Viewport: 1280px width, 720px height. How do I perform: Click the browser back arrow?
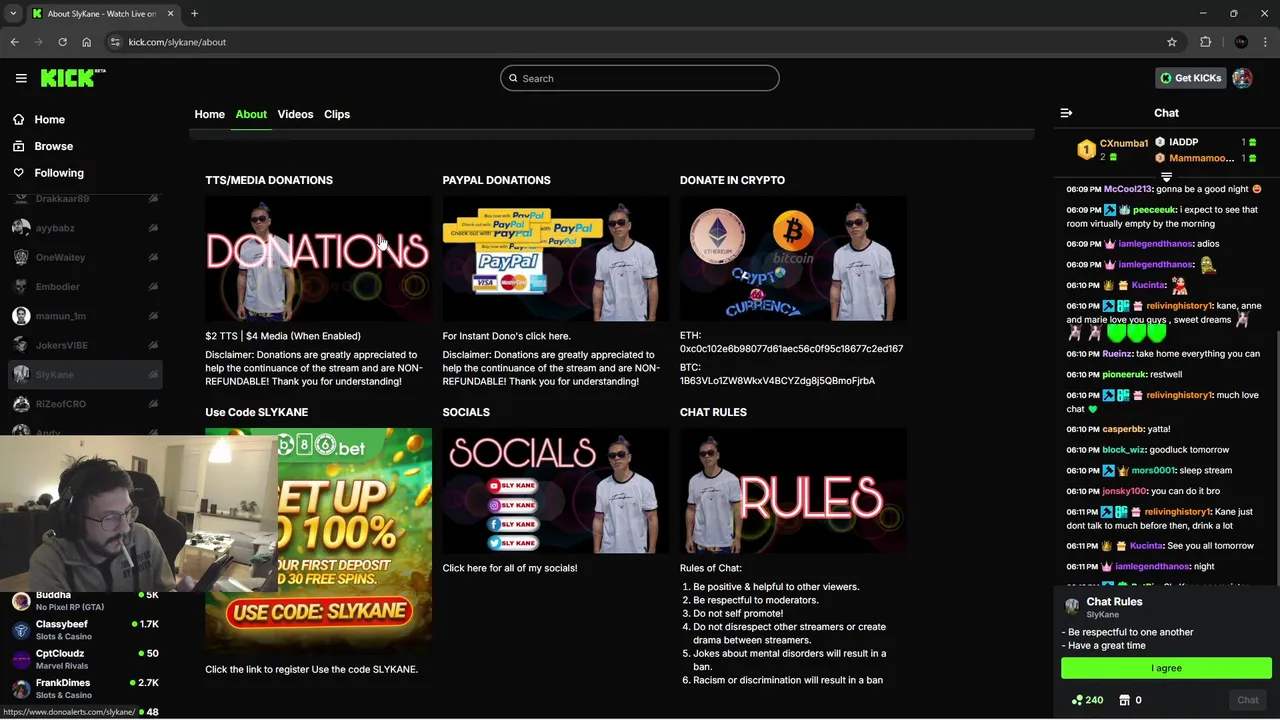[x=14, y=42]
